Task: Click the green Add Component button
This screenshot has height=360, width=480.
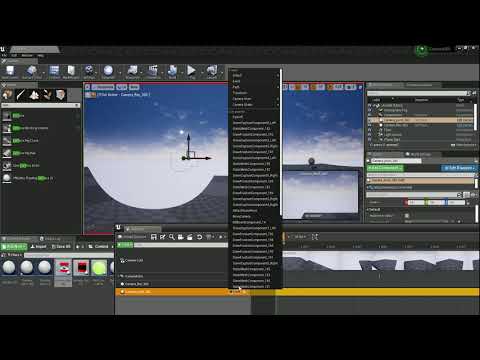Action: [x=385, y=168]
